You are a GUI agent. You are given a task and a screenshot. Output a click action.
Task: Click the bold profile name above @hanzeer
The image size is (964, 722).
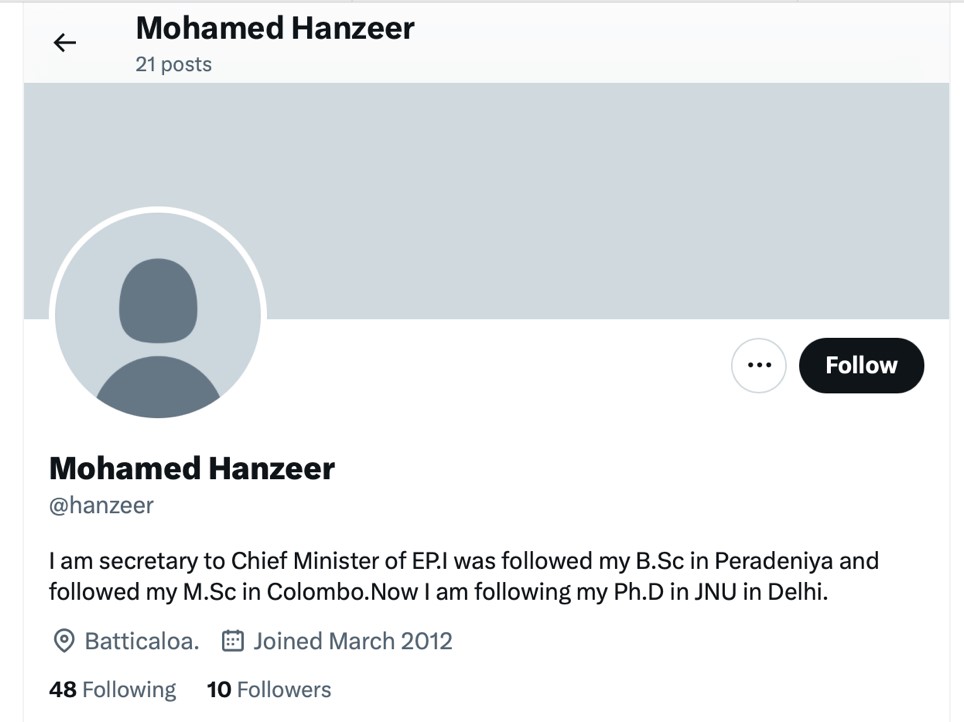point(192,468)
